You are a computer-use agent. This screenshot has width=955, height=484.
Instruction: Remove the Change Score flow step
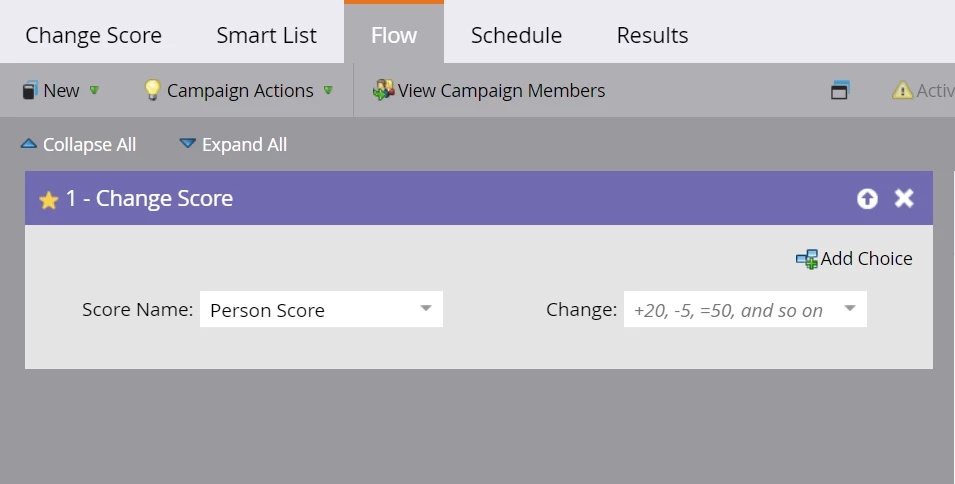904,199
